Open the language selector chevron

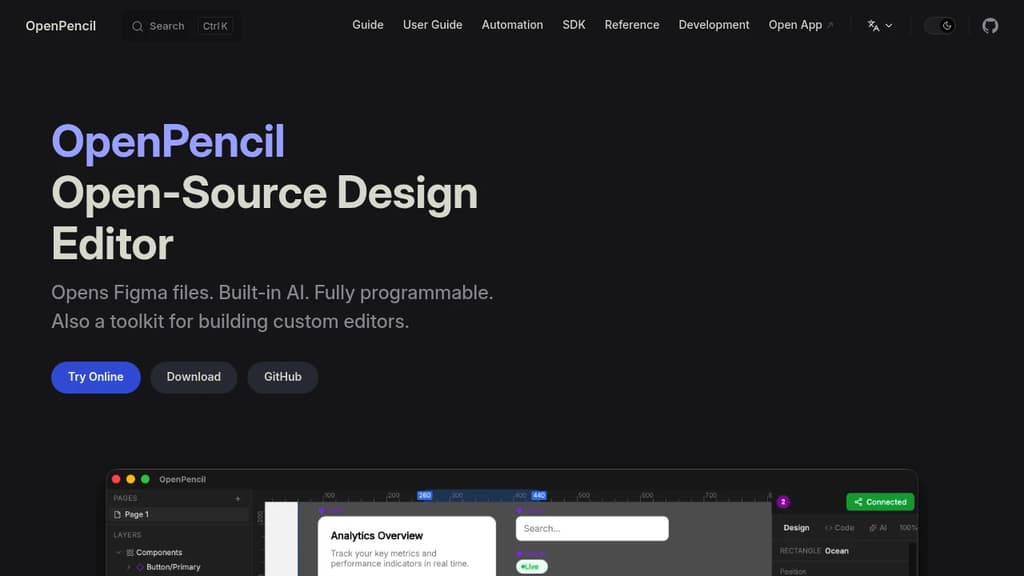889,25
